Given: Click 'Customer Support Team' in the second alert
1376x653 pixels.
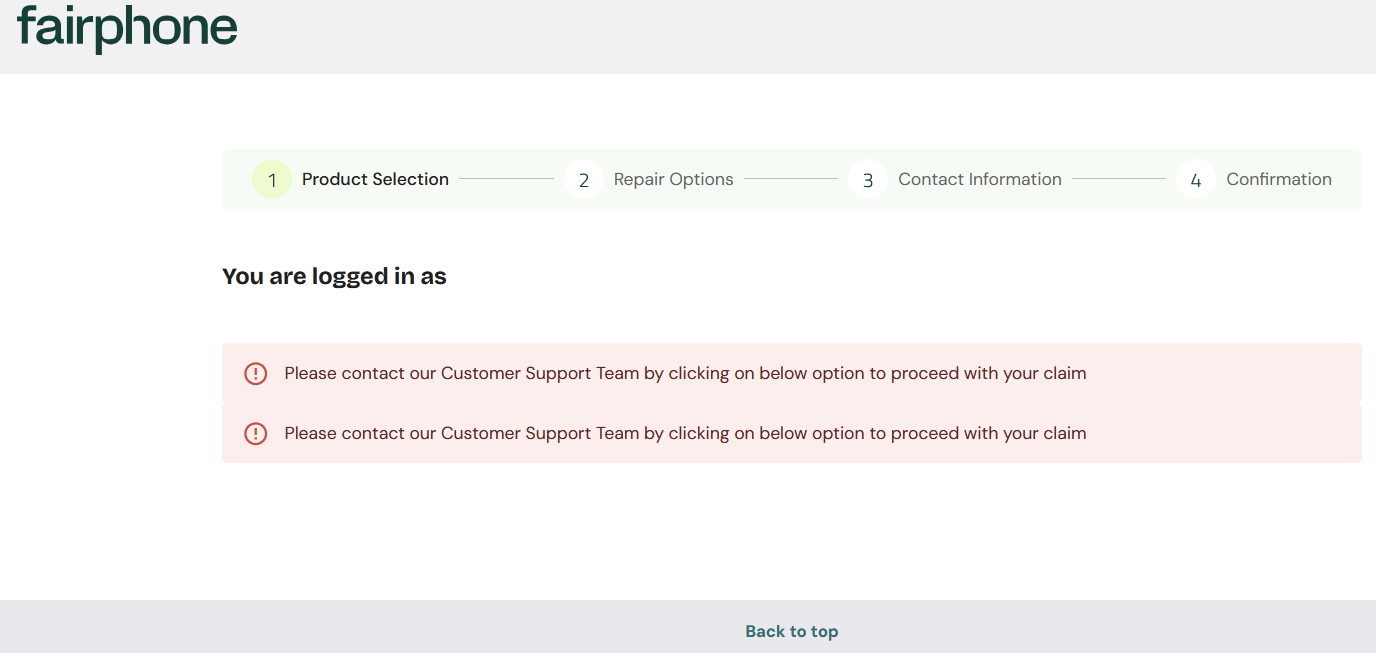Looking at the screenshot, I should pyautogui.click(x=539, y=434).
